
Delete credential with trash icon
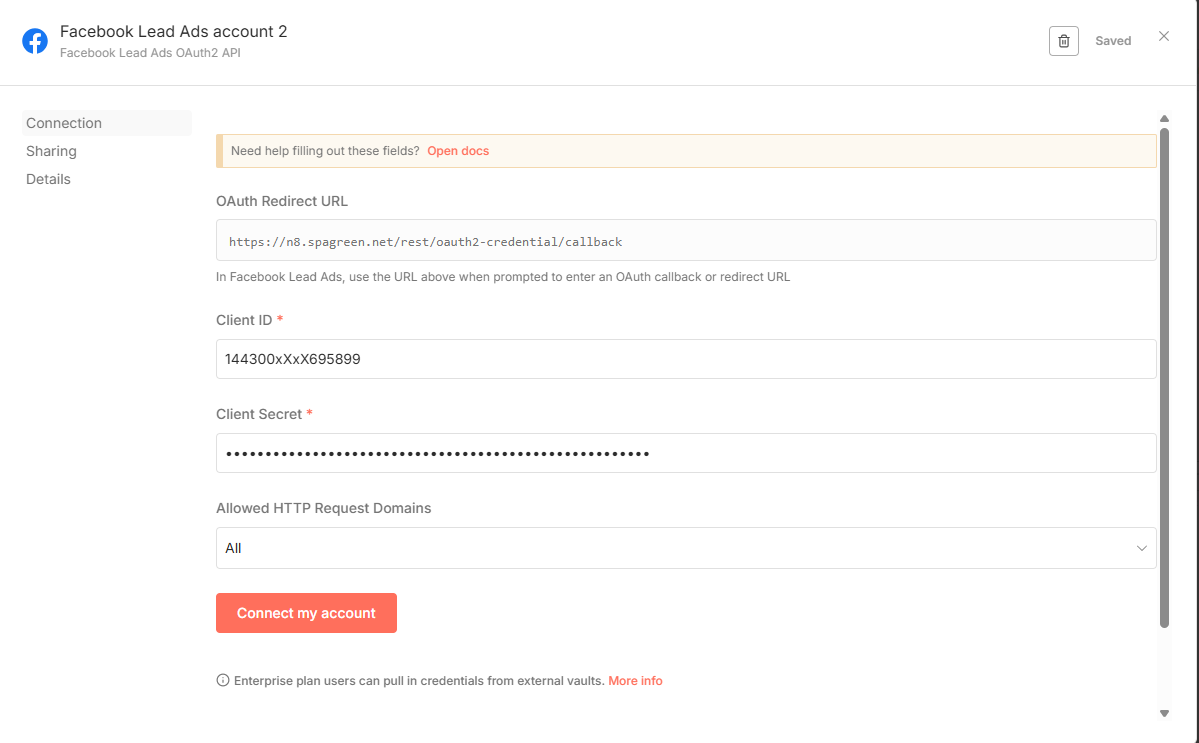pyautogui.click(x=1064, y=41)
